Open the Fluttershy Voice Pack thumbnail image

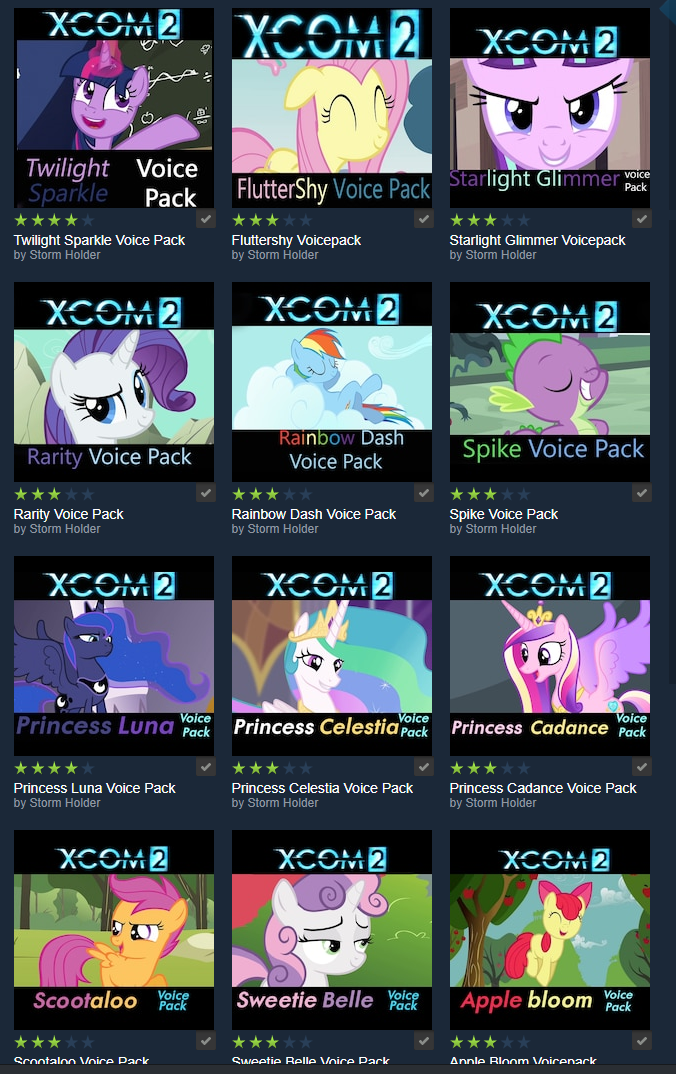331,108
